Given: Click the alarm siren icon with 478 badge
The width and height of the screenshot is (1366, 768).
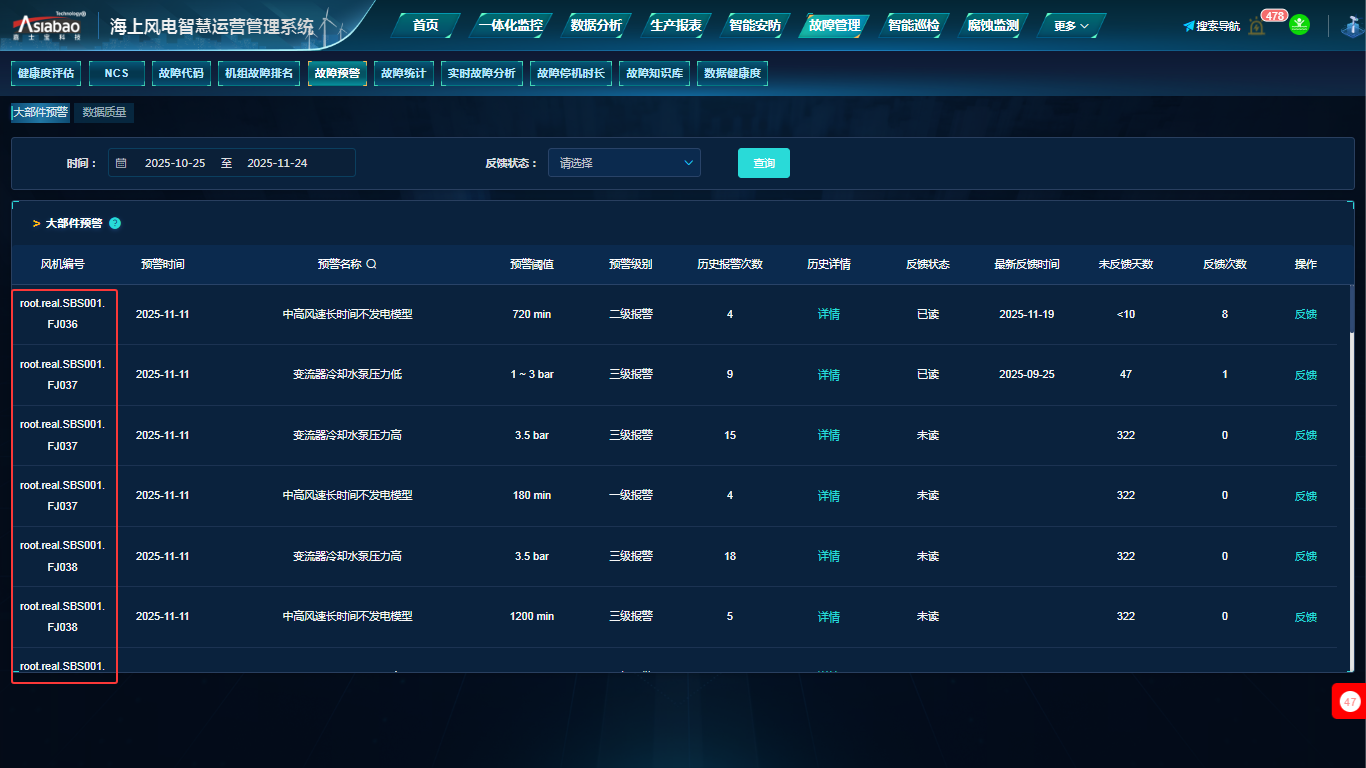Looking at the screenshot, I should point(1257,26).
